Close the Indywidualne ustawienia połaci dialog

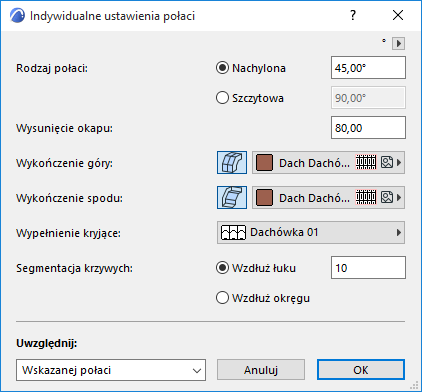[398, 15]
